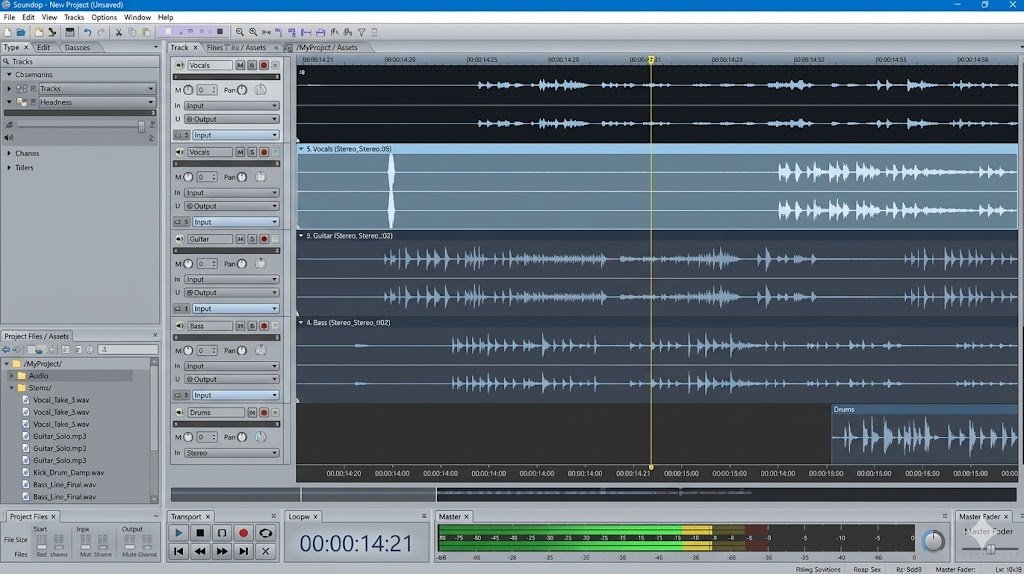Screen dimensions: 1024x574
Task: Expand the Tollers section in left panel
Action: (x=9, y=167)
